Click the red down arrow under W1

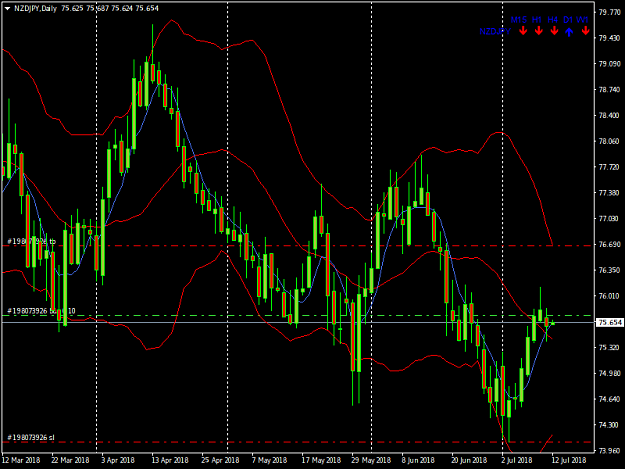click(x=585, y=31)
